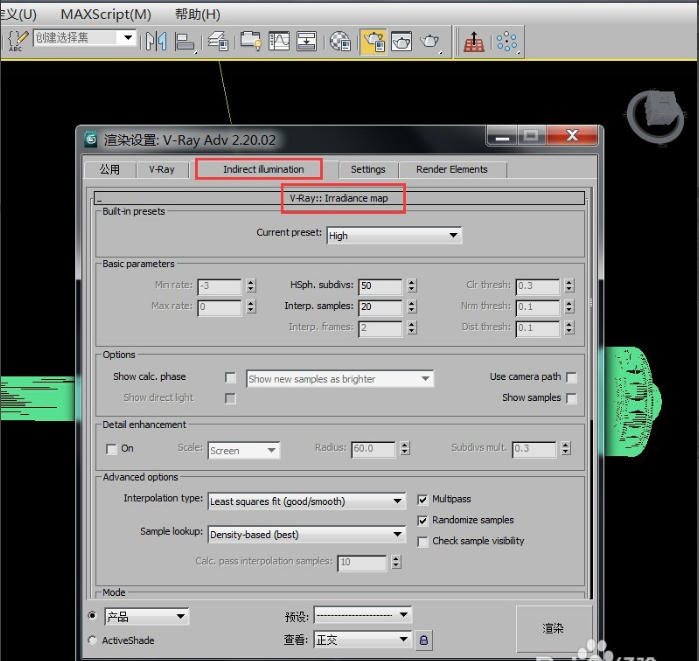Click the Min rate spinner arrows

[251, 286]
